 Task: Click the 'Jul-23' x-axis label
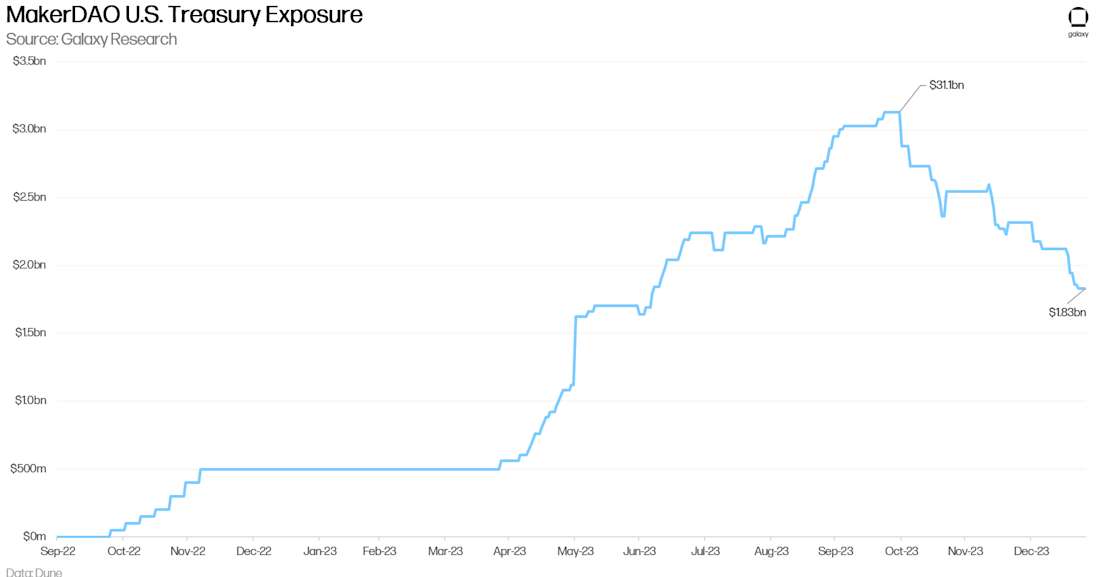click(x=705, y=552)
